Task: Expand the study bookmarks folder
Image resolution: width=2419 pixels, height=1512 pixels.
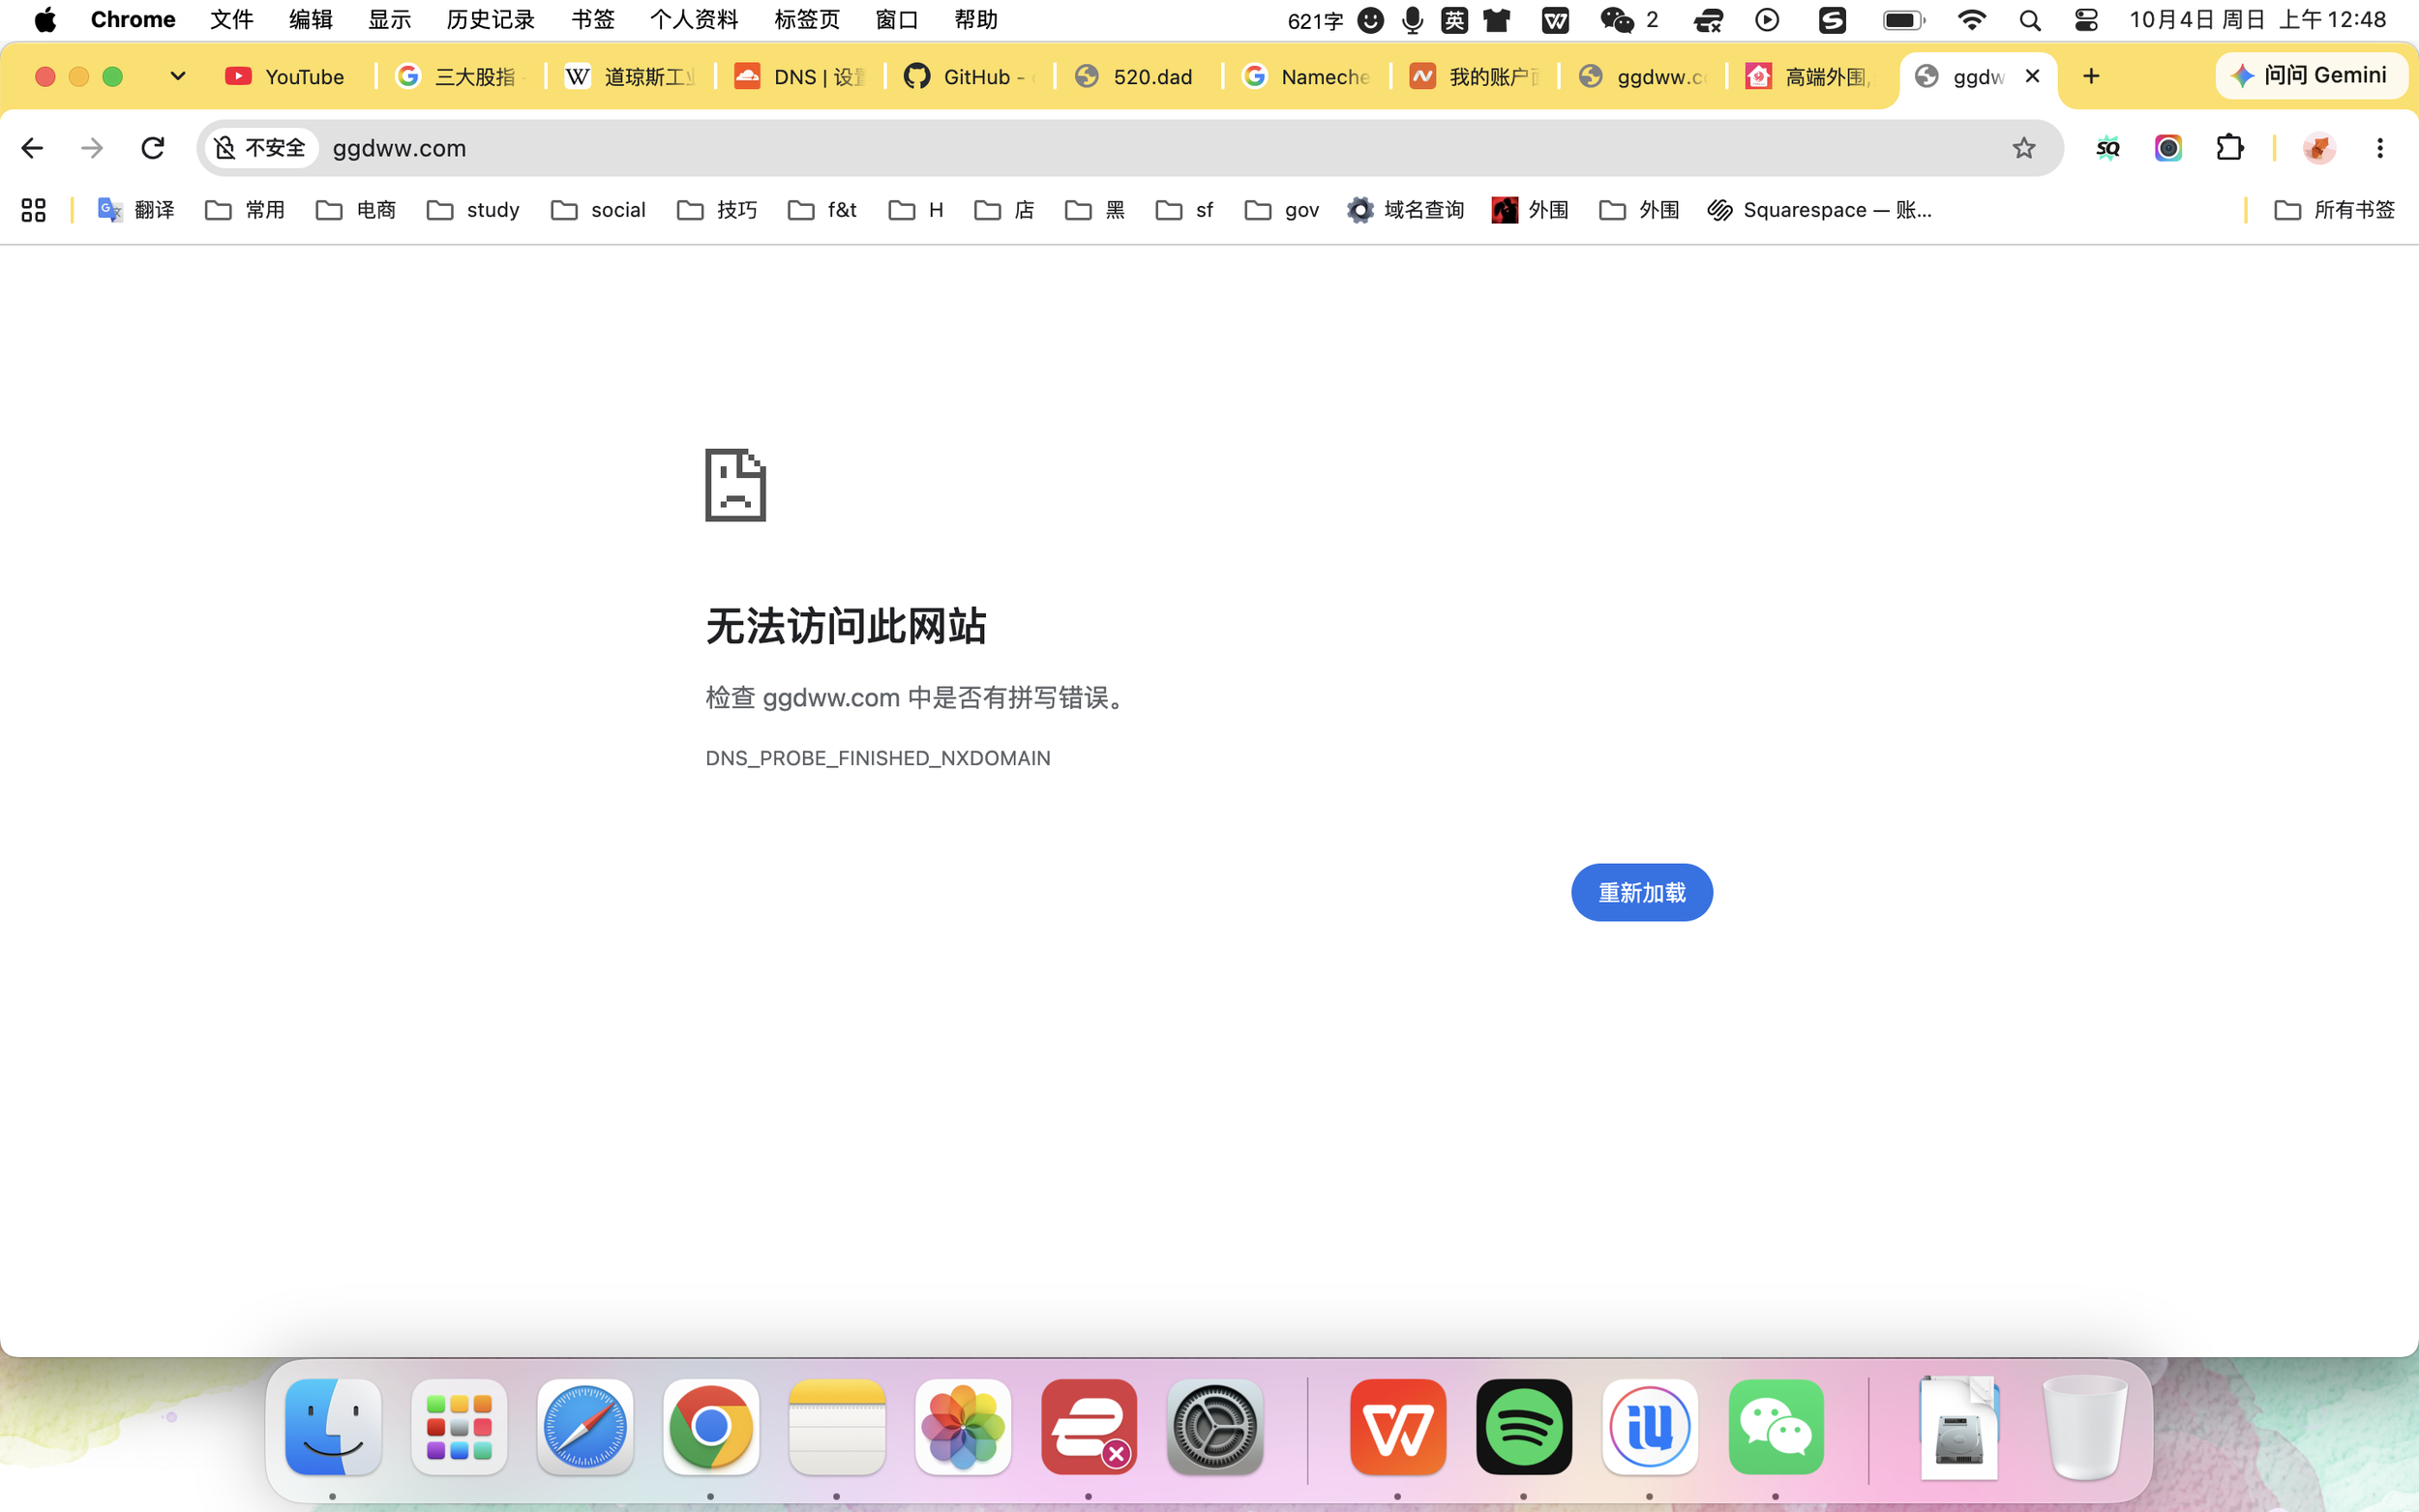Action: (473, 210)
